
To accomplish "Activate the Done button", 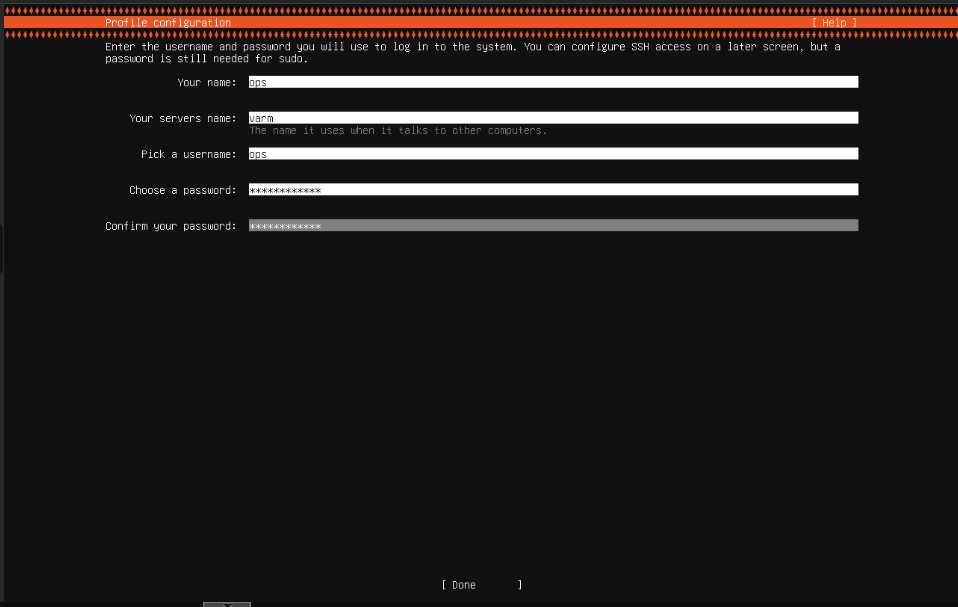I will (481, 584).
